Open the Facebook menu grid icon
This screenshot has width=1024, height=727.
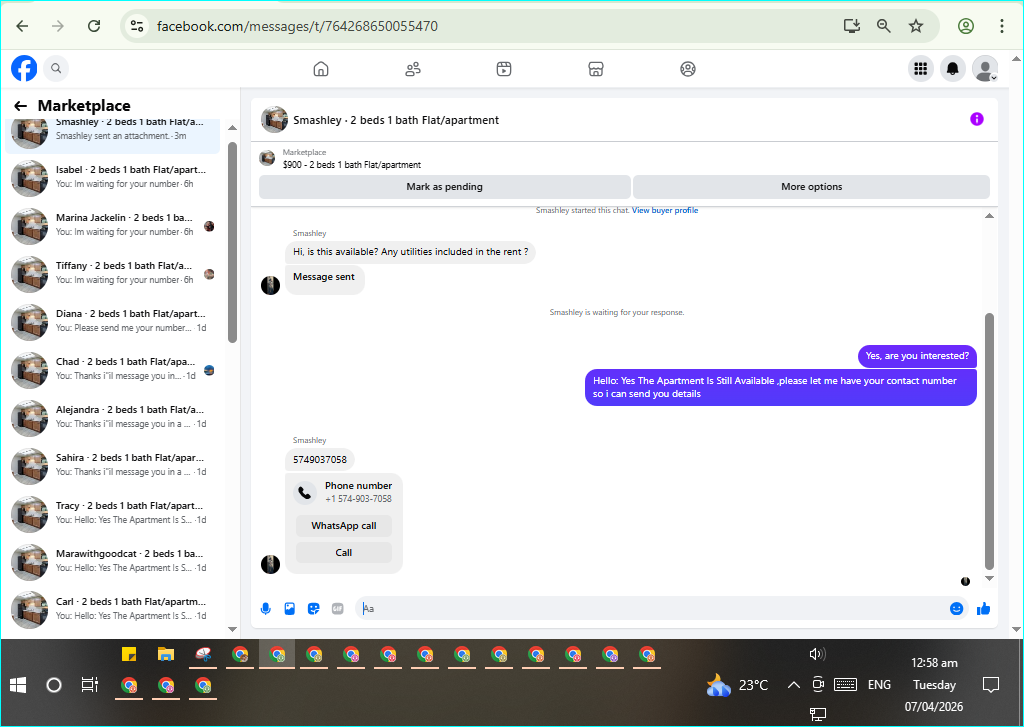[x=921, y=69]
